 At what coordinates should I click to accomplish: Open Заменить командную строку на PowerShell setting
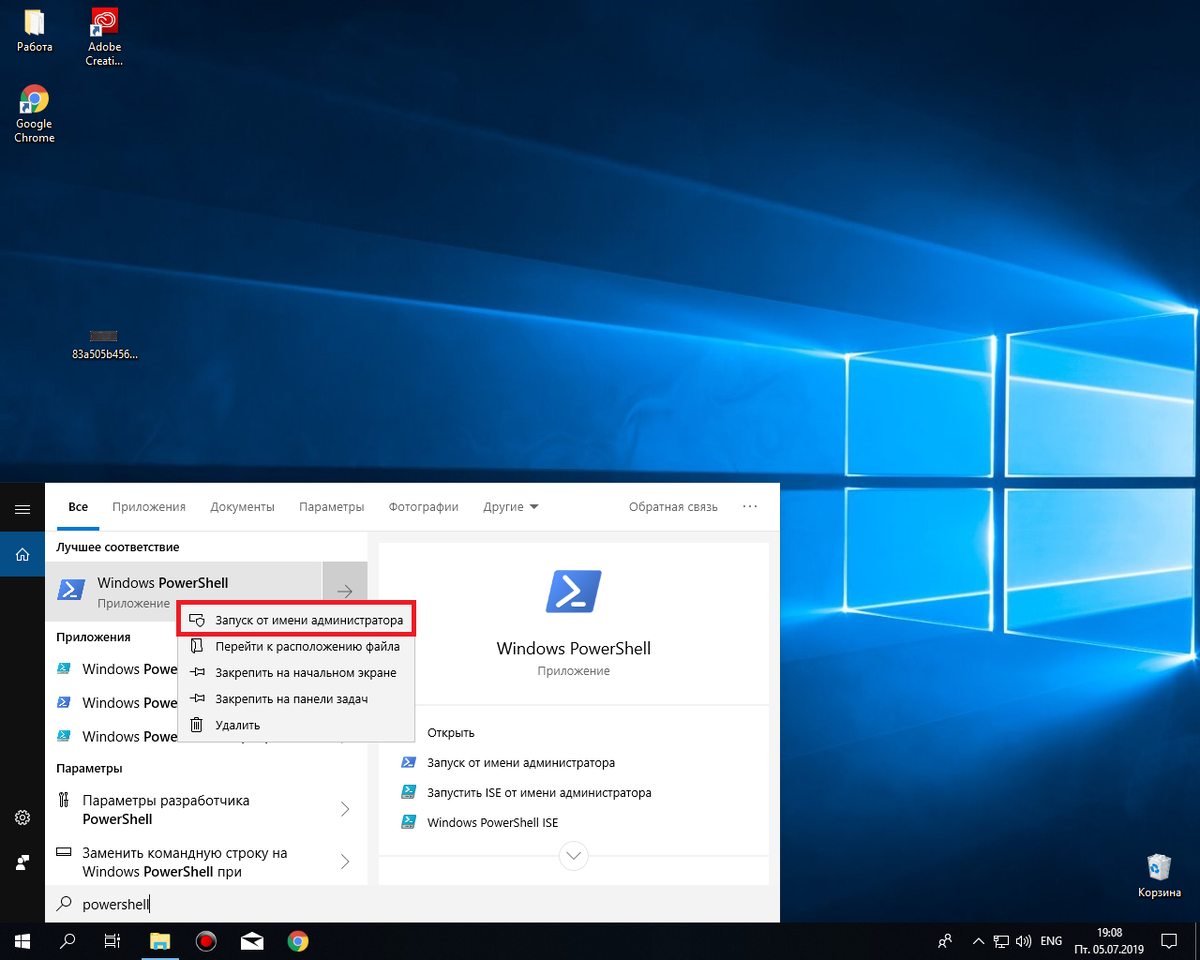coord(184,862)
